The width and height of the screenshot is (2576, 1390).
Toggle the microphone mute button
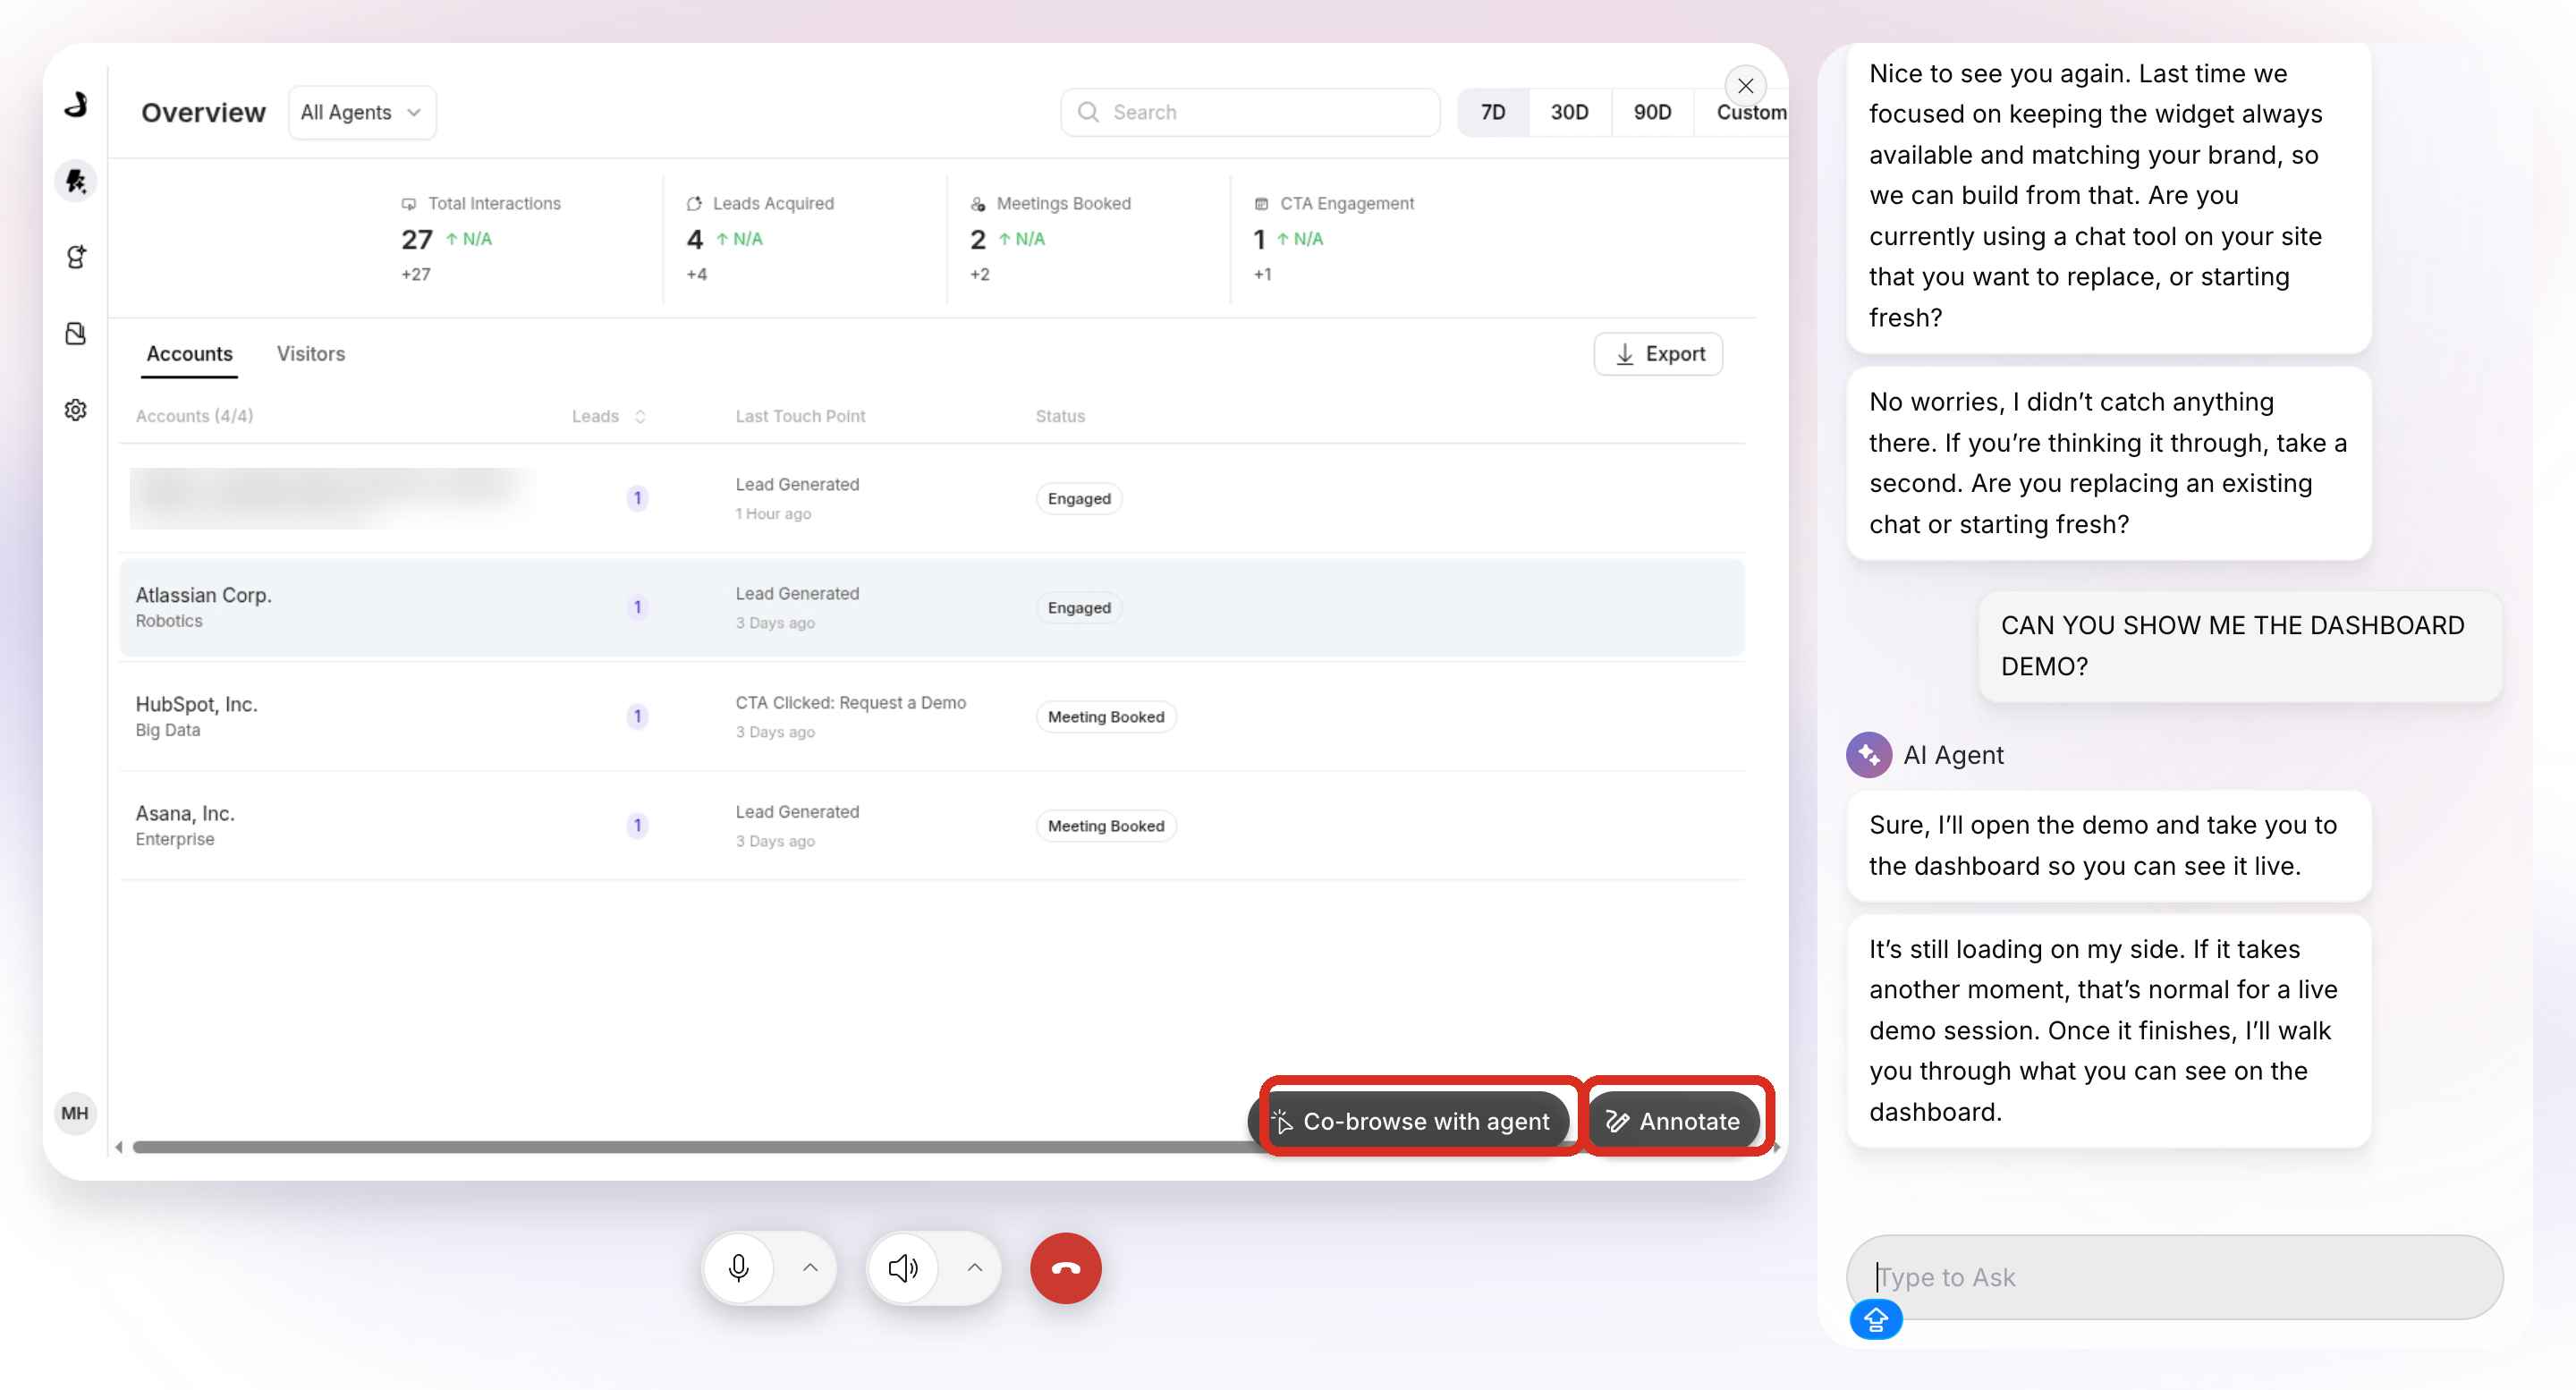pos(738,1268)
